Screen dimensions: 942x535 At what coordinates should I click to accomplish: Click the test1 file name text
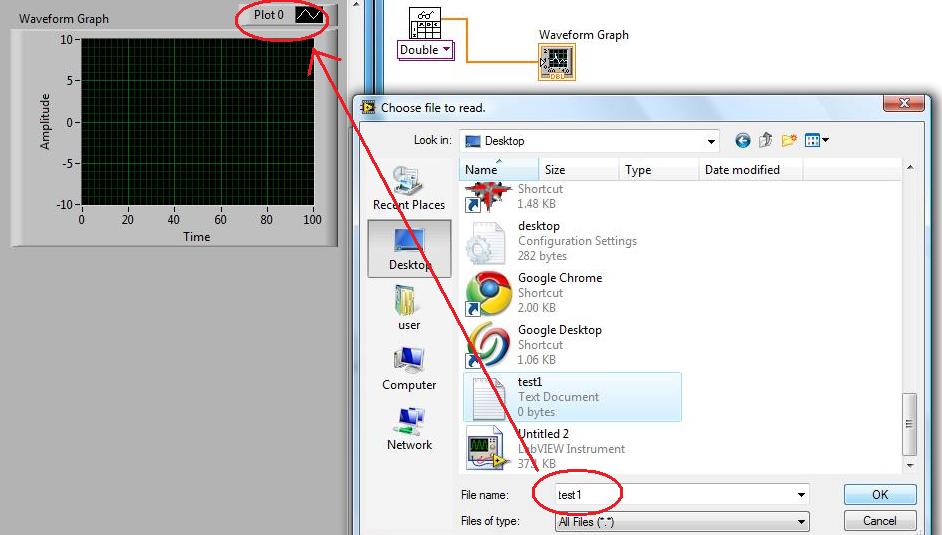point(530,382)
